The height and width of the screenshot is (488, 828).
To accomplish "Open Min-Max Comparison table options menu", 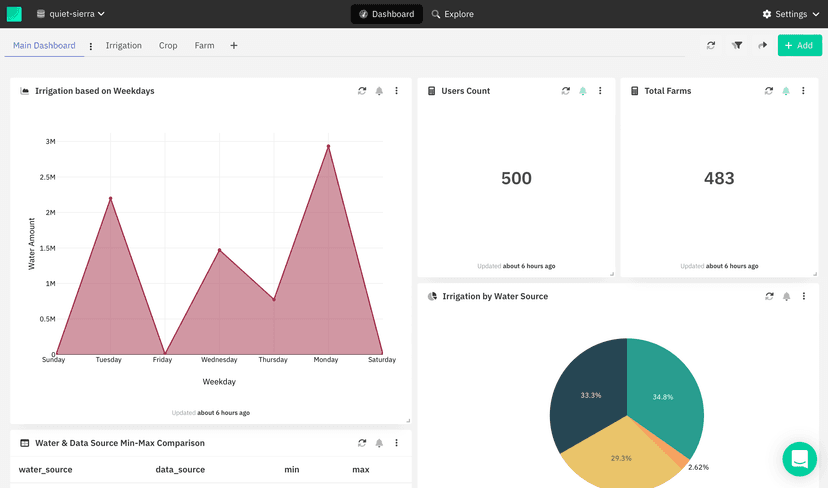I will [x=397, y=443].
